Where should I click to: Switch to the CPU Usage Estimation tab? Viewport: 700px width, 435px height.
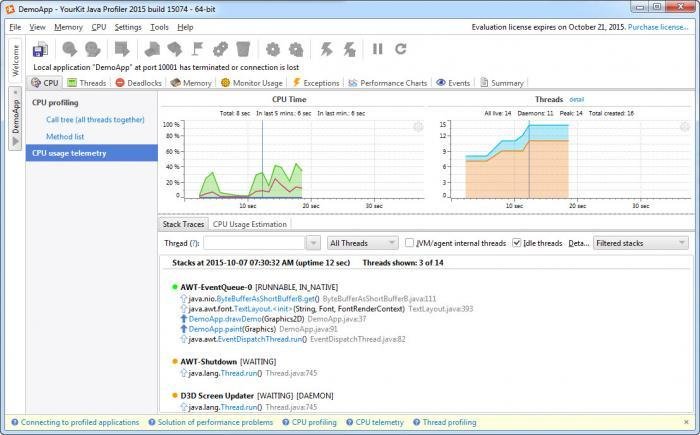(250, 224)
